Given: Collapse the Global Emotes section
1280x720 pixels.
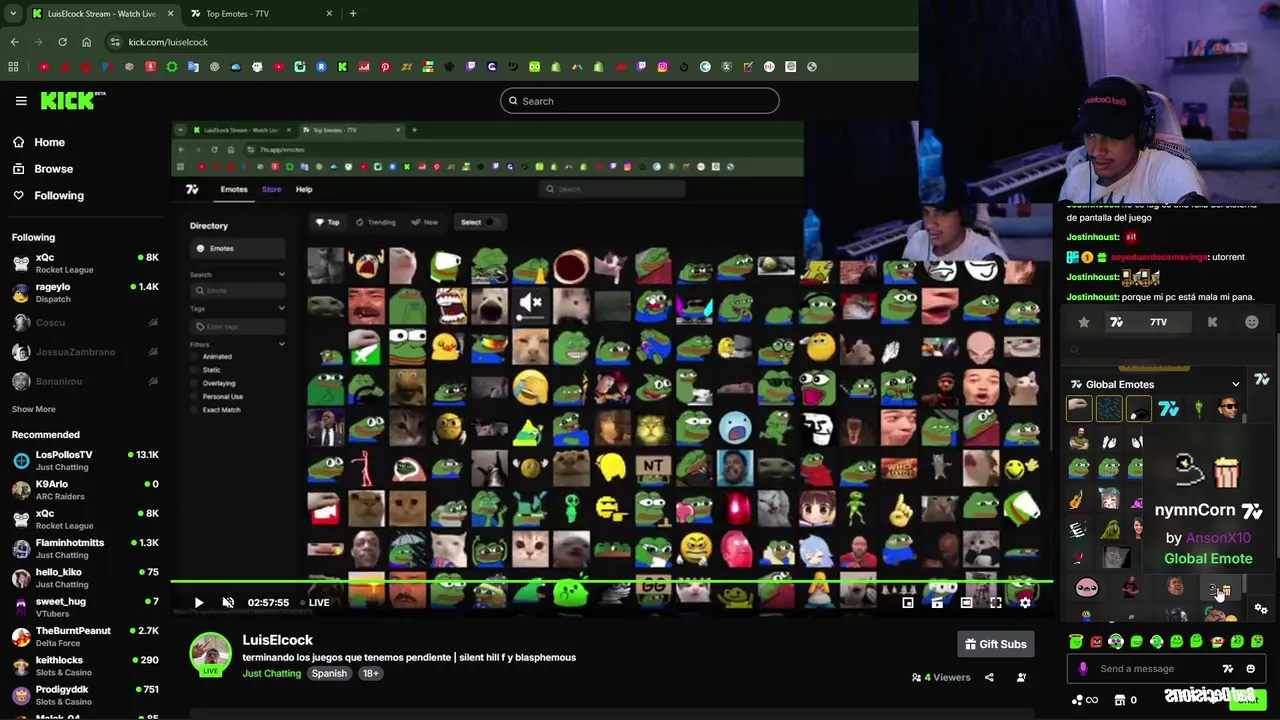Looking at the screenshot, I should 1235,384.
